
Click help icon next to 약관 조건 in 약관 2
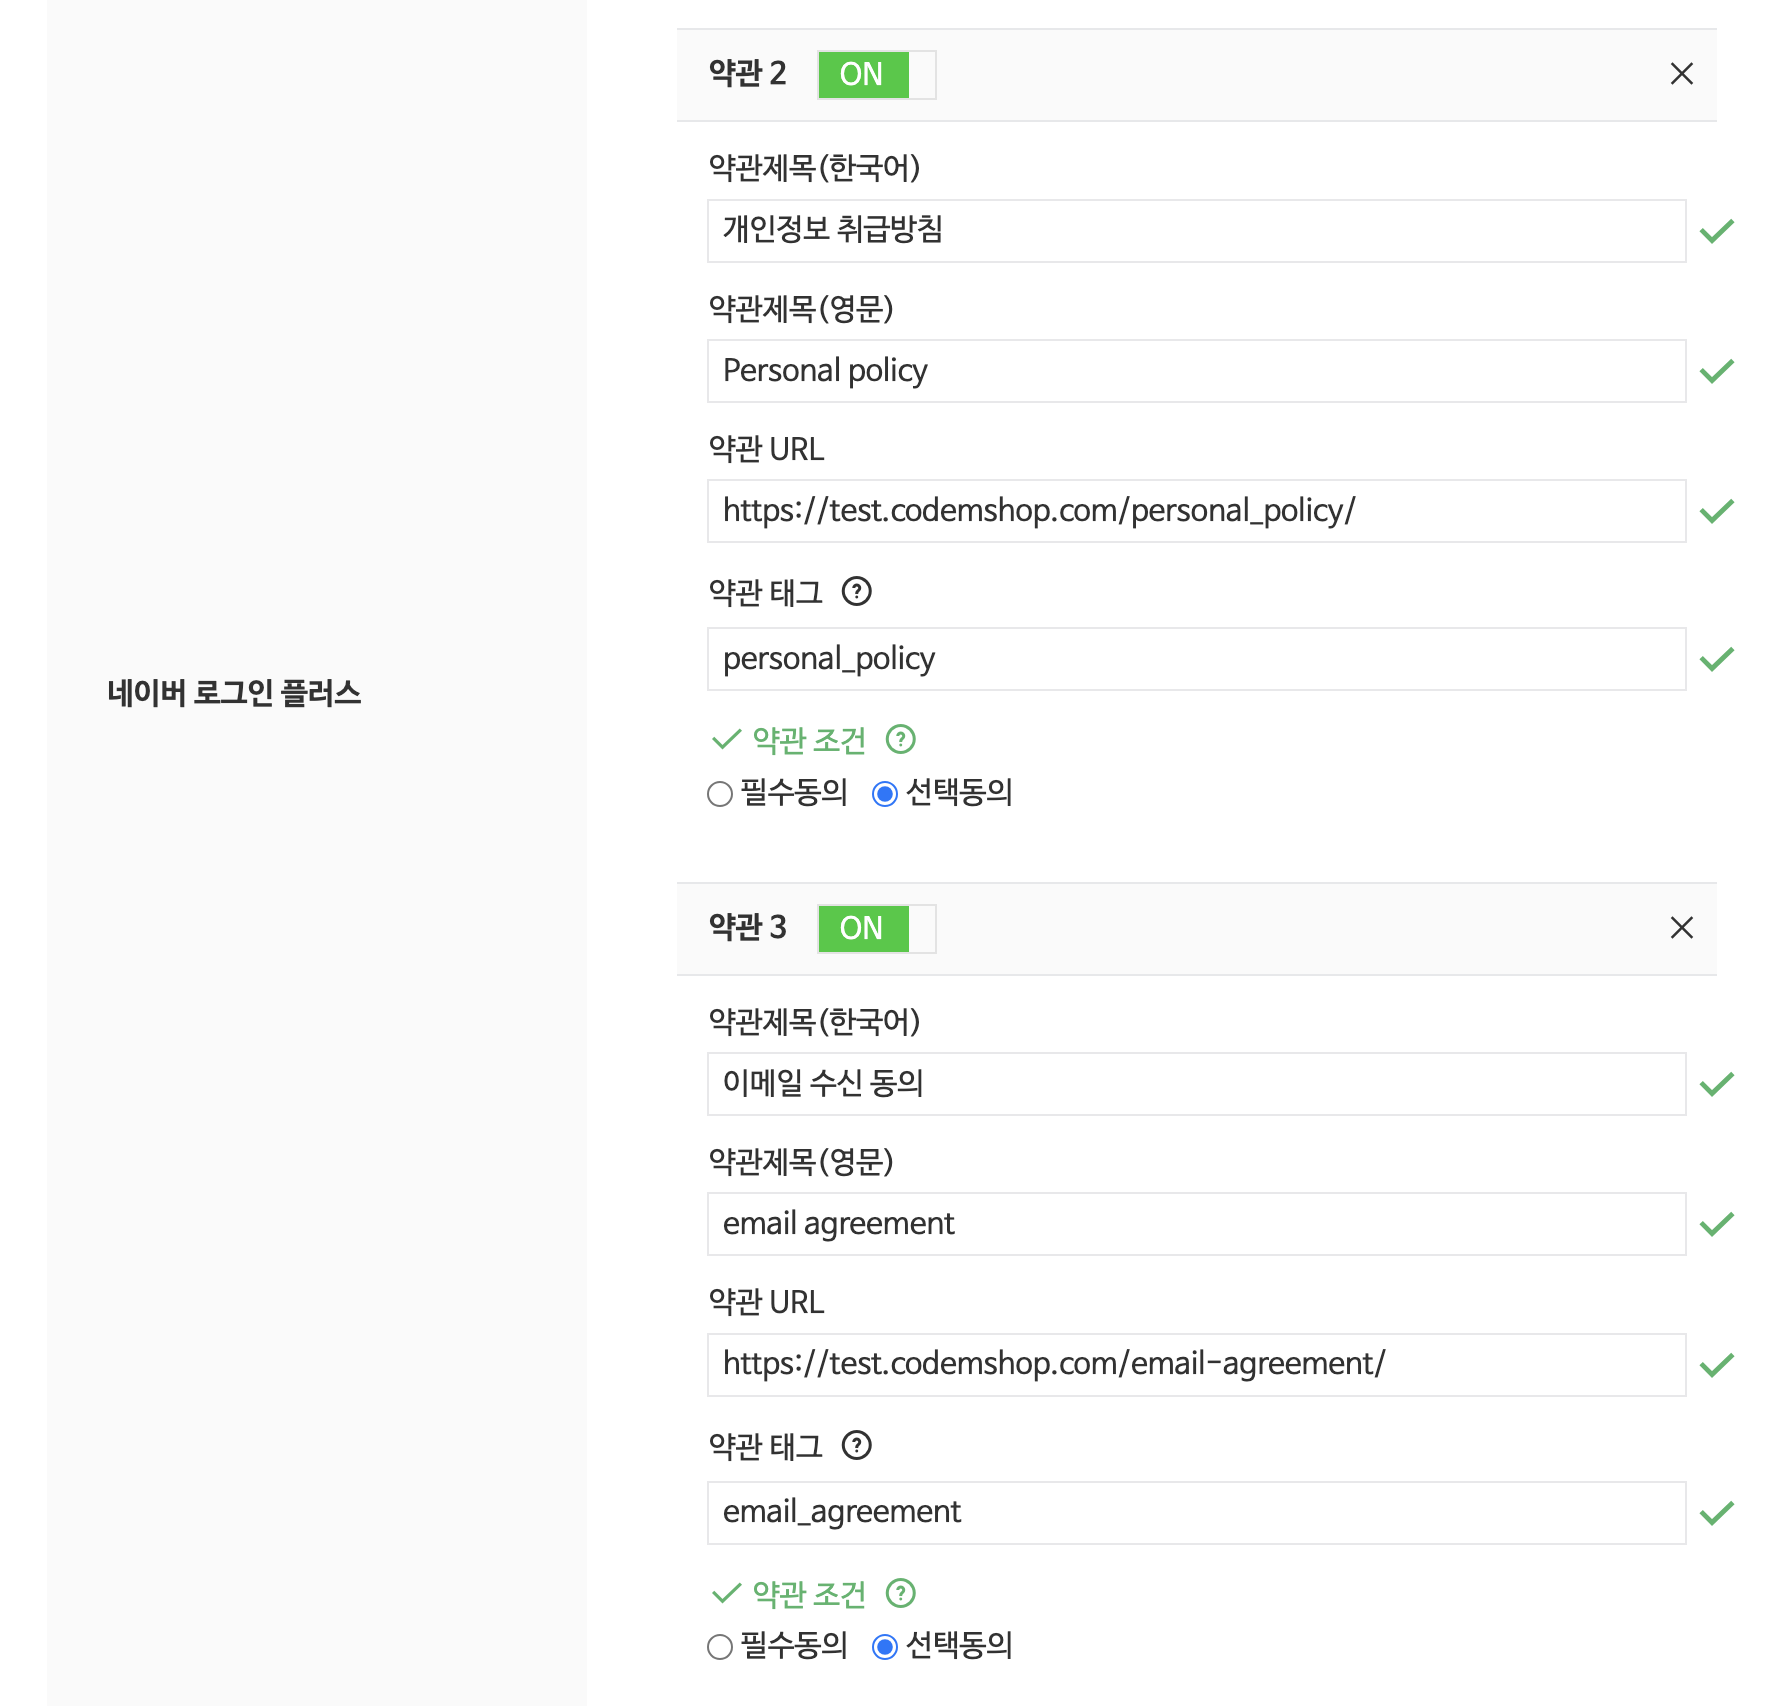(x=900, y=739)
